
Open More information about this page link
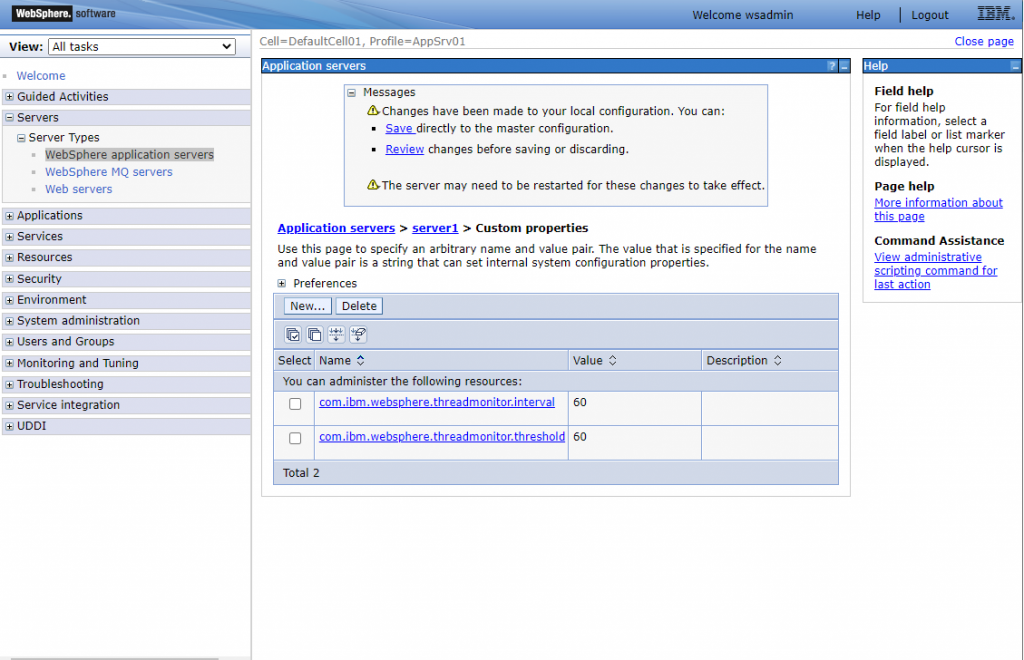938,210
